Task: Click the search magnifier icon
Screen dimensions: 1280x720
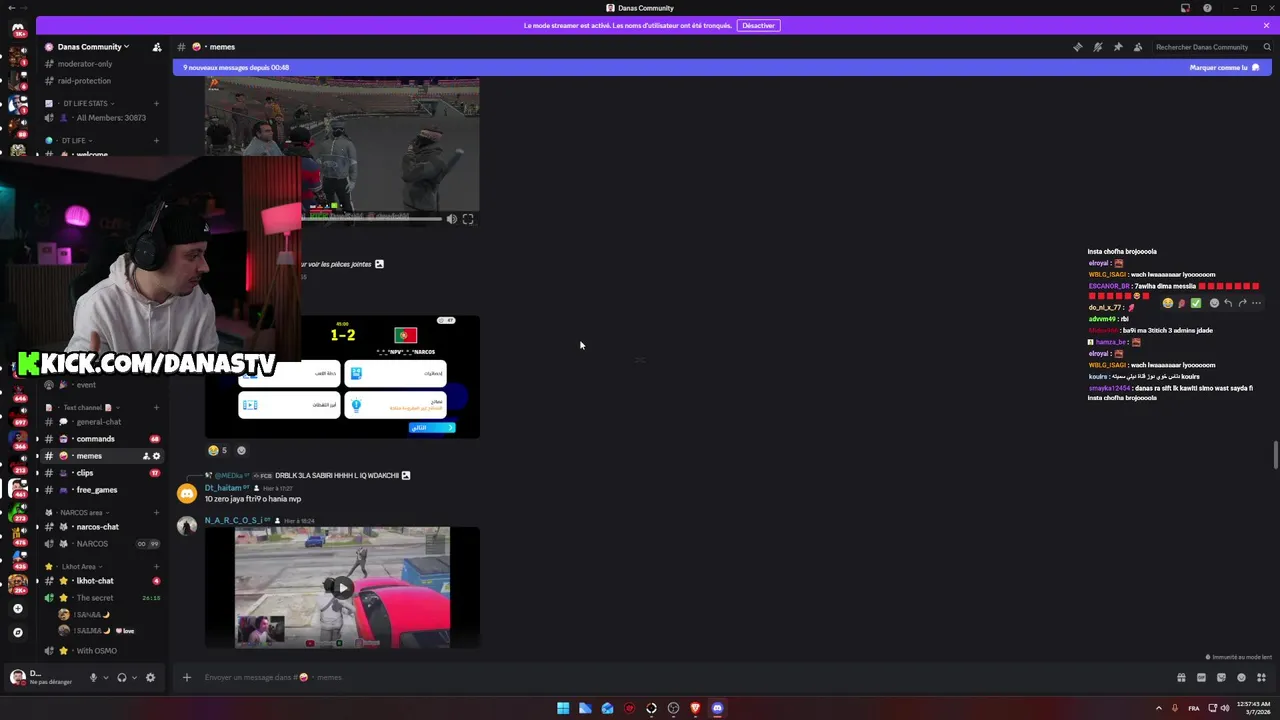Action: click(x=1267, y=47)
